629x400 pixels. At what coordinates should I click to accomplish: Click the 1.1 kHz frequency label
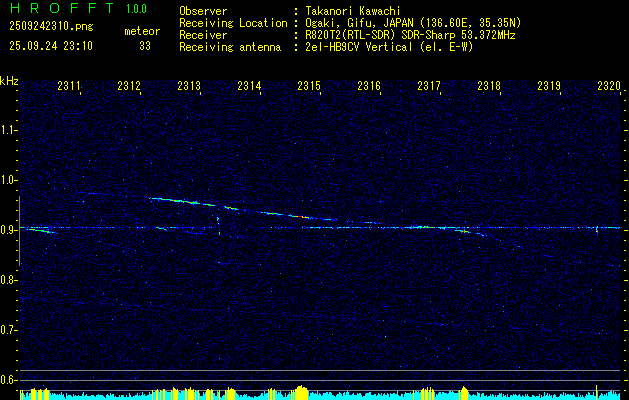9,130
